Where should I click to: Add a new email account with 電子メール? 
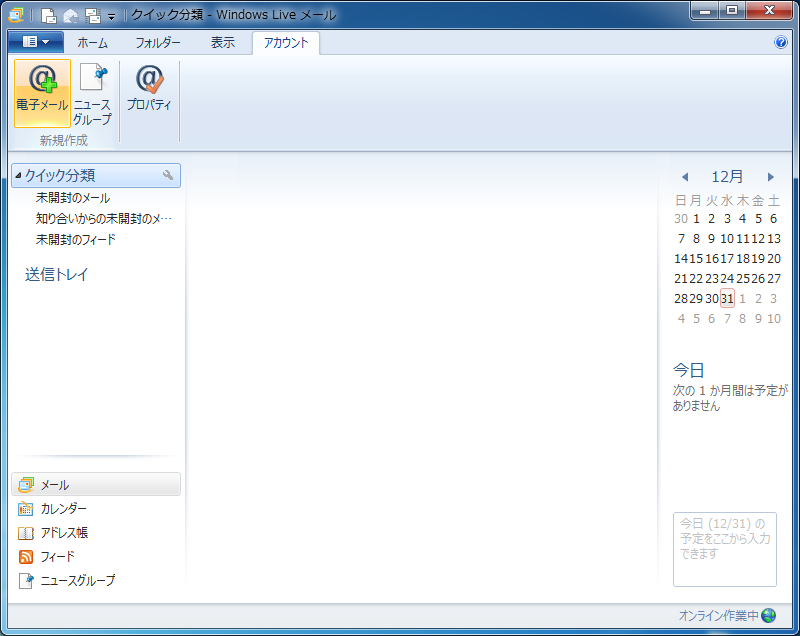(x=42, y=93)
